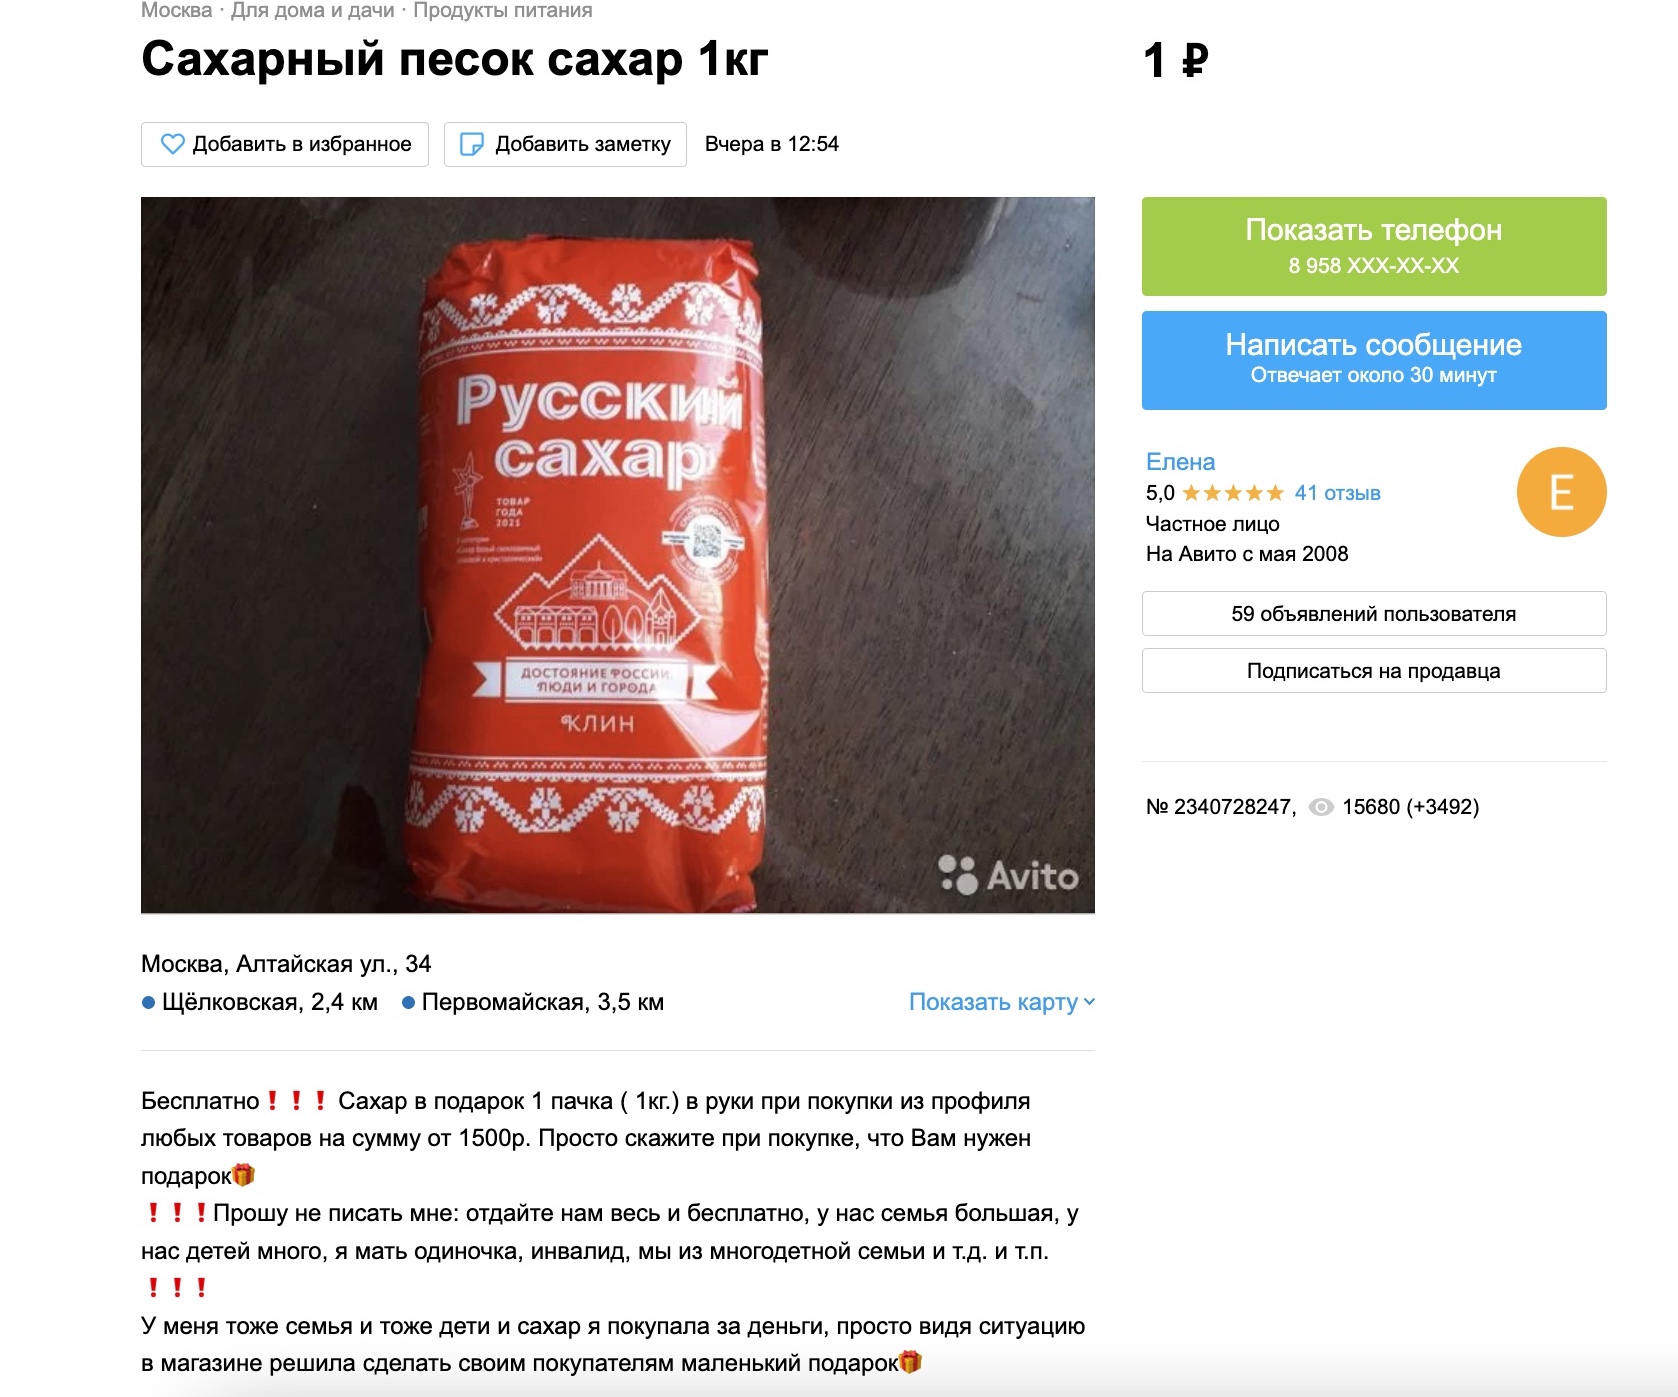Click the heart icon to favorite listing
Screen dimensions: 1678x1397
[x=173, y=144]
